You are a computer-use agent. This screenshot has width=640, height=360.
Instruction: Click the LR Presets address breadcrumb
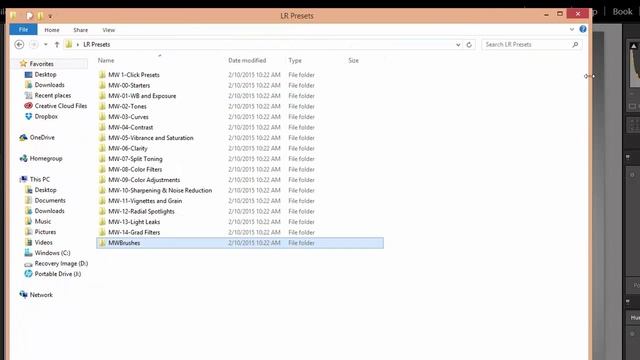tap(97, 44)
